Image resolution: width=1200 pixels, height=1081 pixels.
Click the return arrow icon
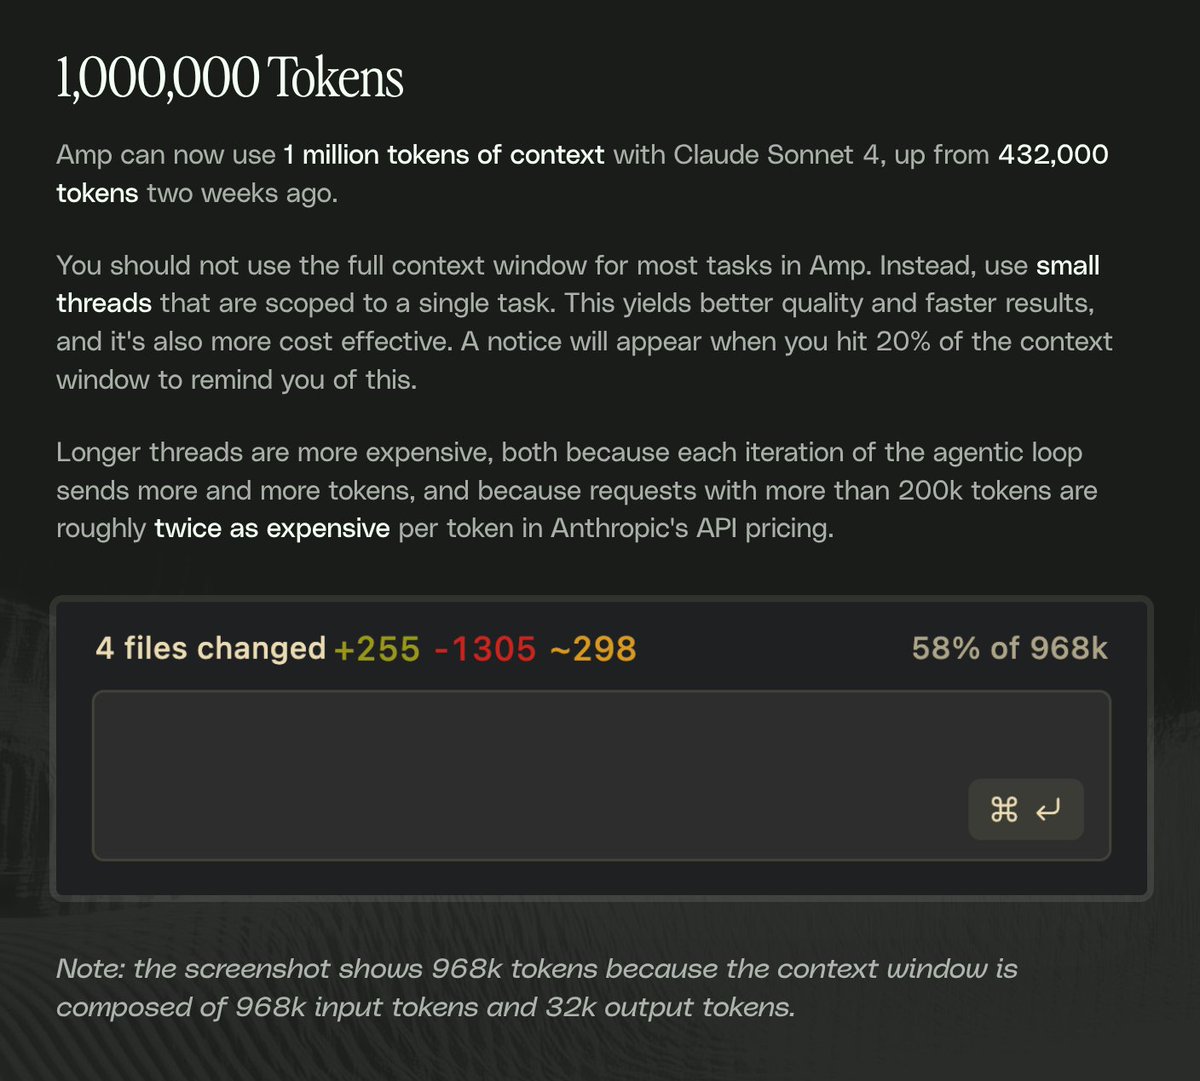pos(1047,809)
